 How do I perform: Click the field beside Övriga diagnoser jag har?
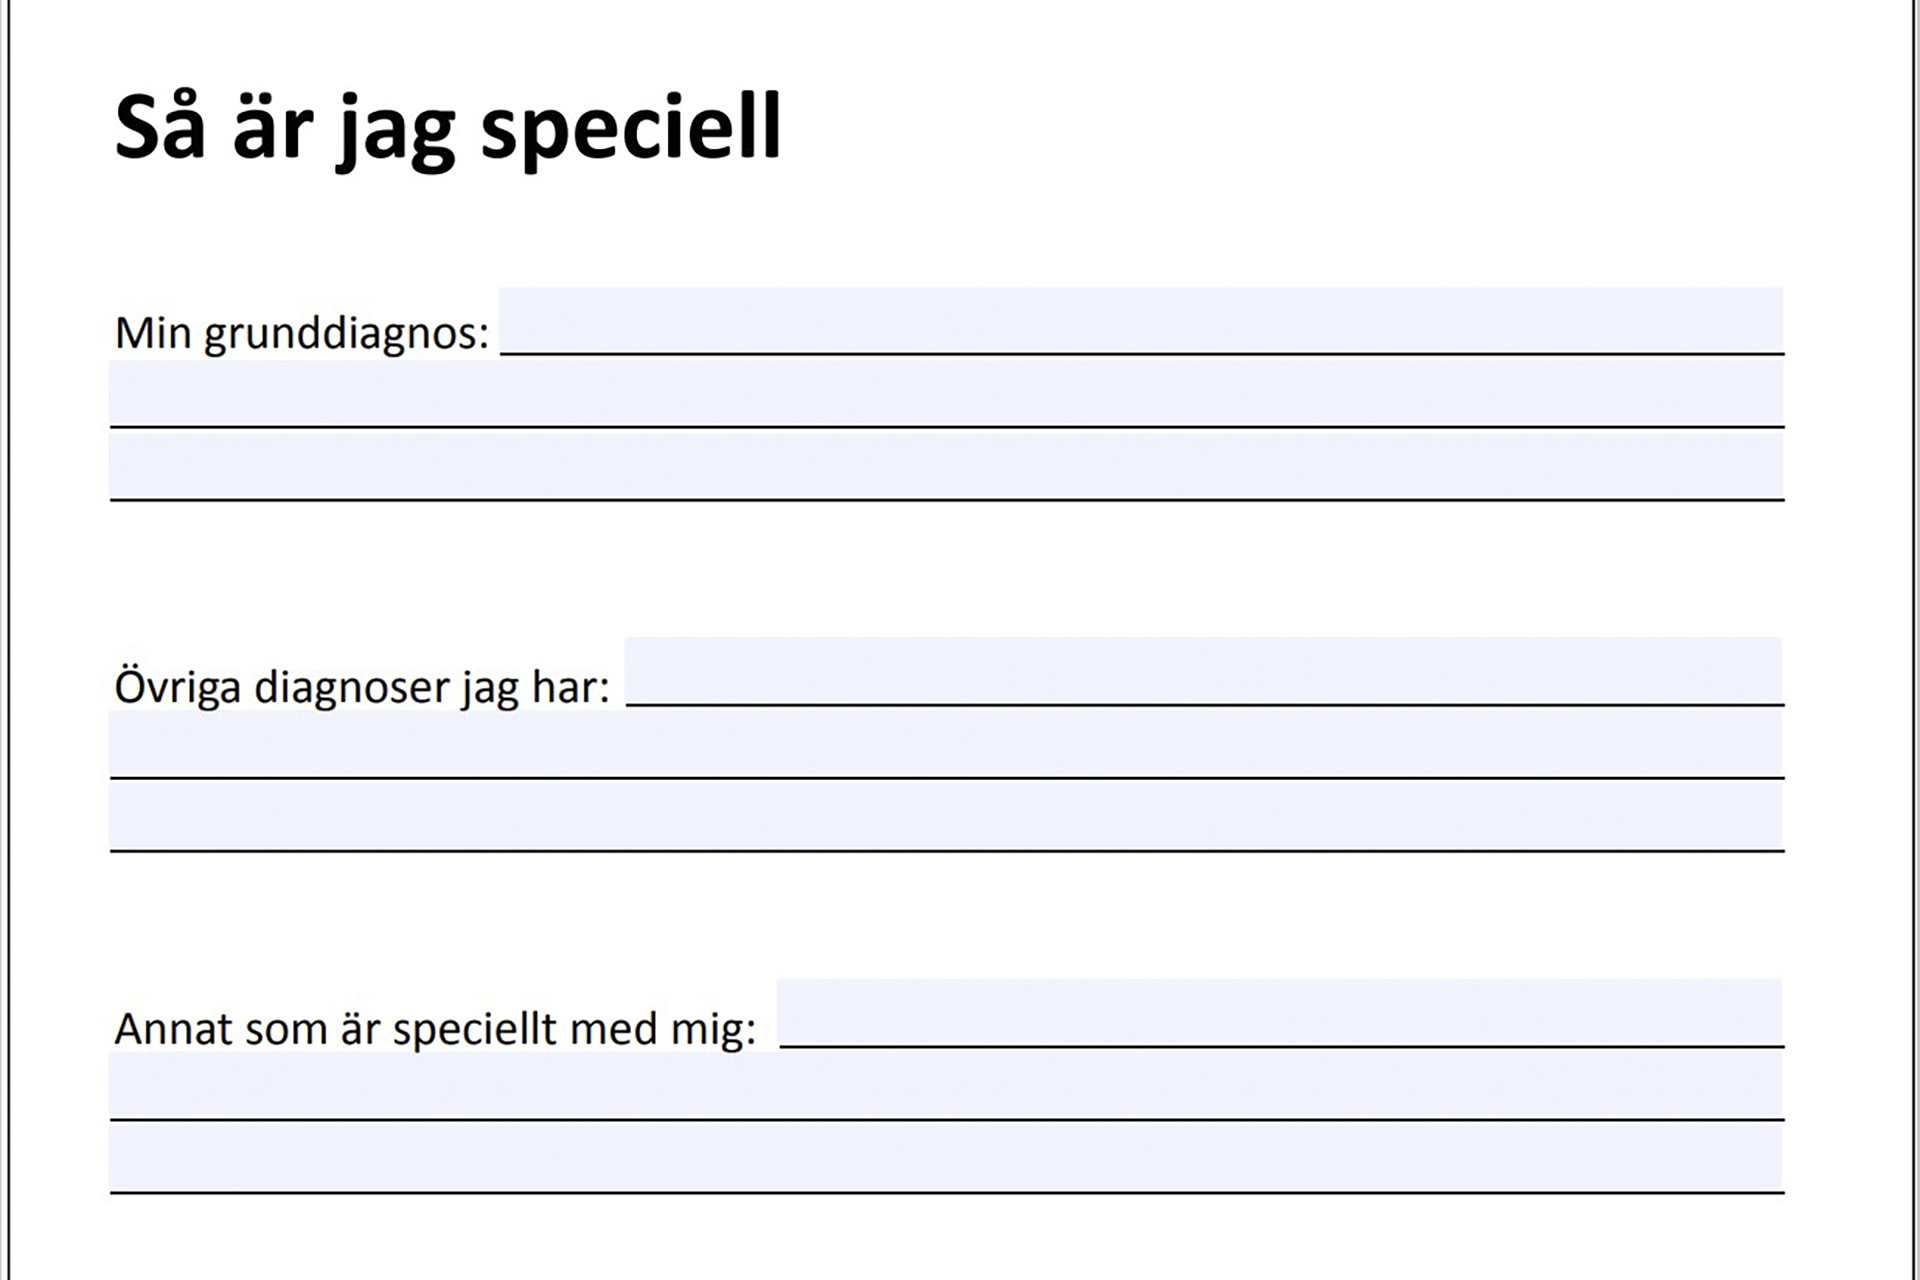[x=1203, y=671]
